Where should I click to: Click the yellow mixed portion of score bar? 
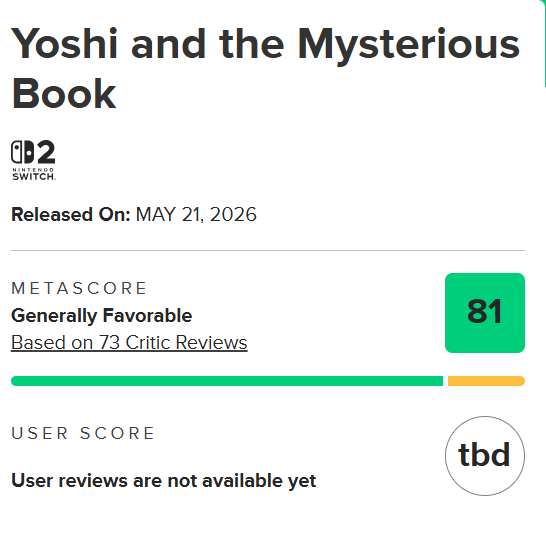point(486,381)
